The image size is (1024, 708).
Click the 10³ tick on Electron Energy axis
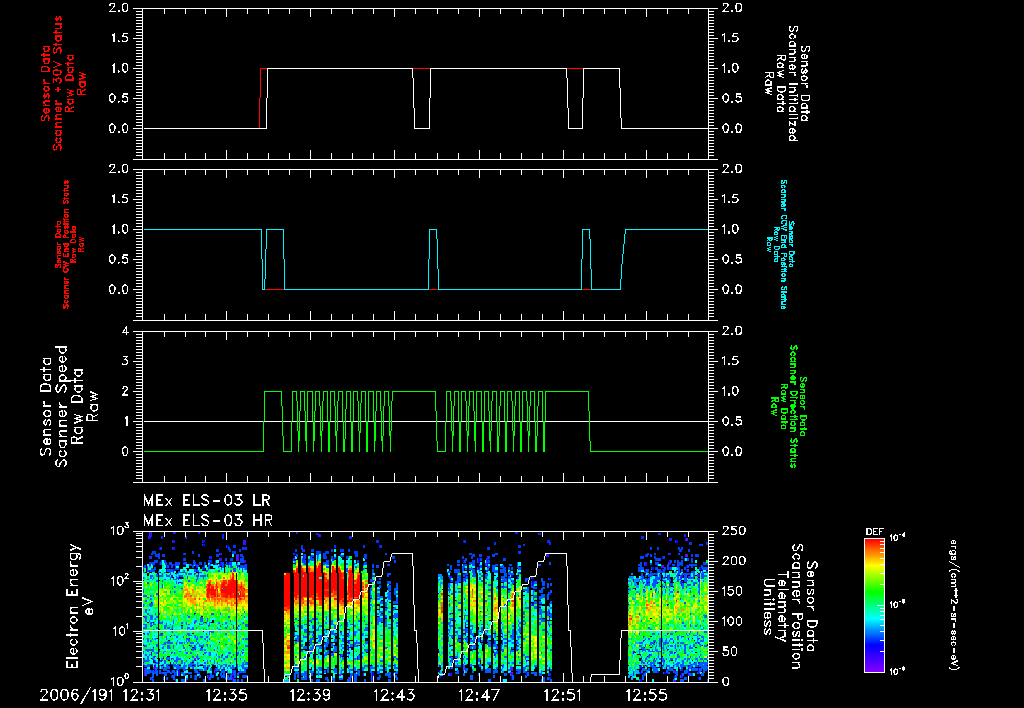[120, 528]
